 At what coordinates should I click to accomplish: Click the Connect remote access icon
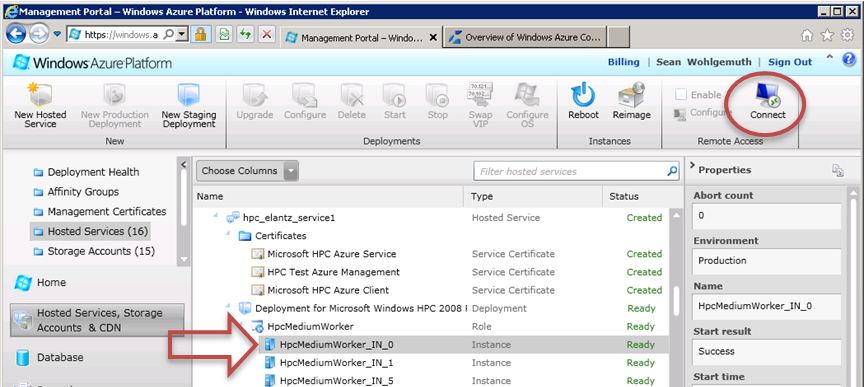pyautogui.click(x=767, y=96)
